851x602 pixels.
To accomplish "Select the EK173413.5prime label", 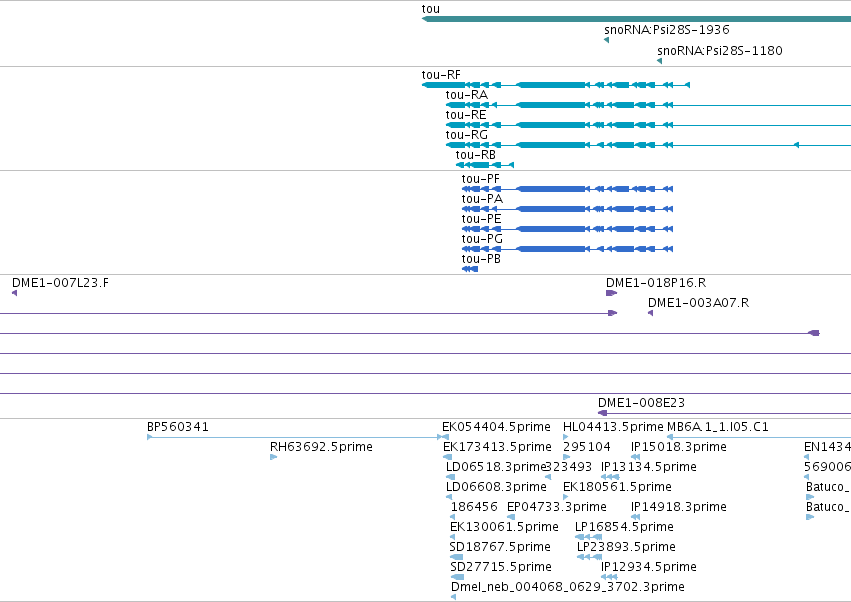I will [x=497, y=447].
